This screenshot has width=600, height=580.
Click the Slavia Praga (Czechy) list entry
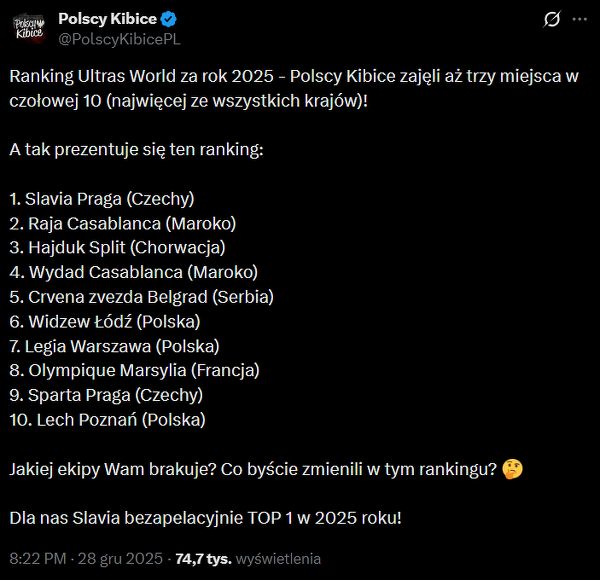(102, 198)
